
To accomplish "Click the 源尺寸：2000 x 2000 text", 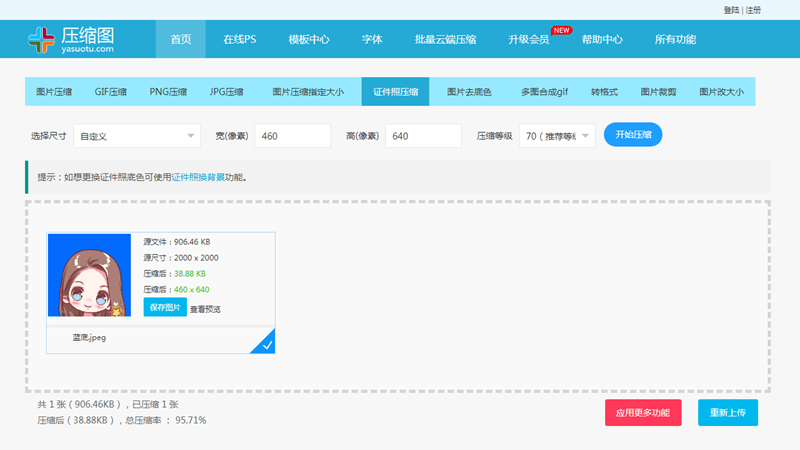I will (x=181, y=258).
